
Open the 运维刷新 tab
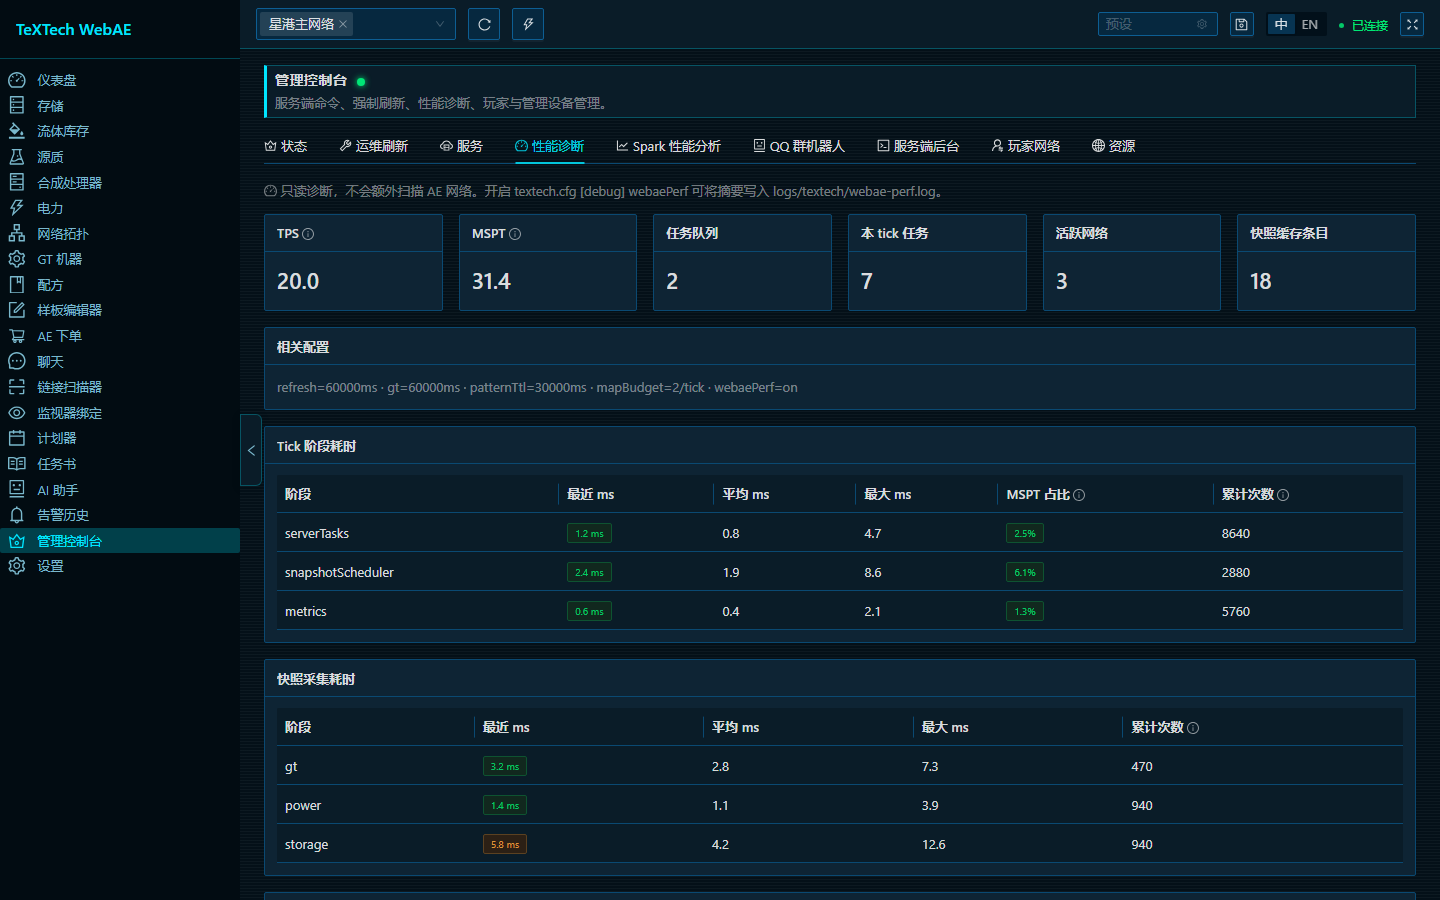(x=374, y=146)
